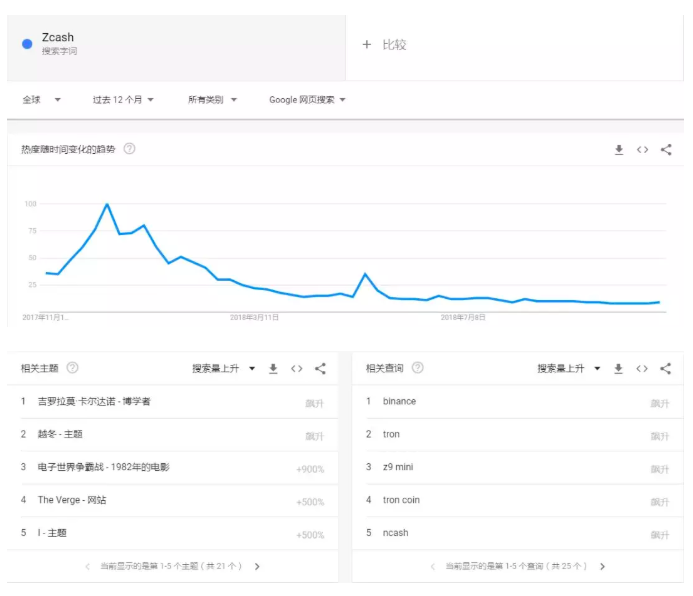Open related query ncash
The width and height of the screenshot is (693, 596).
pos(396,533)
